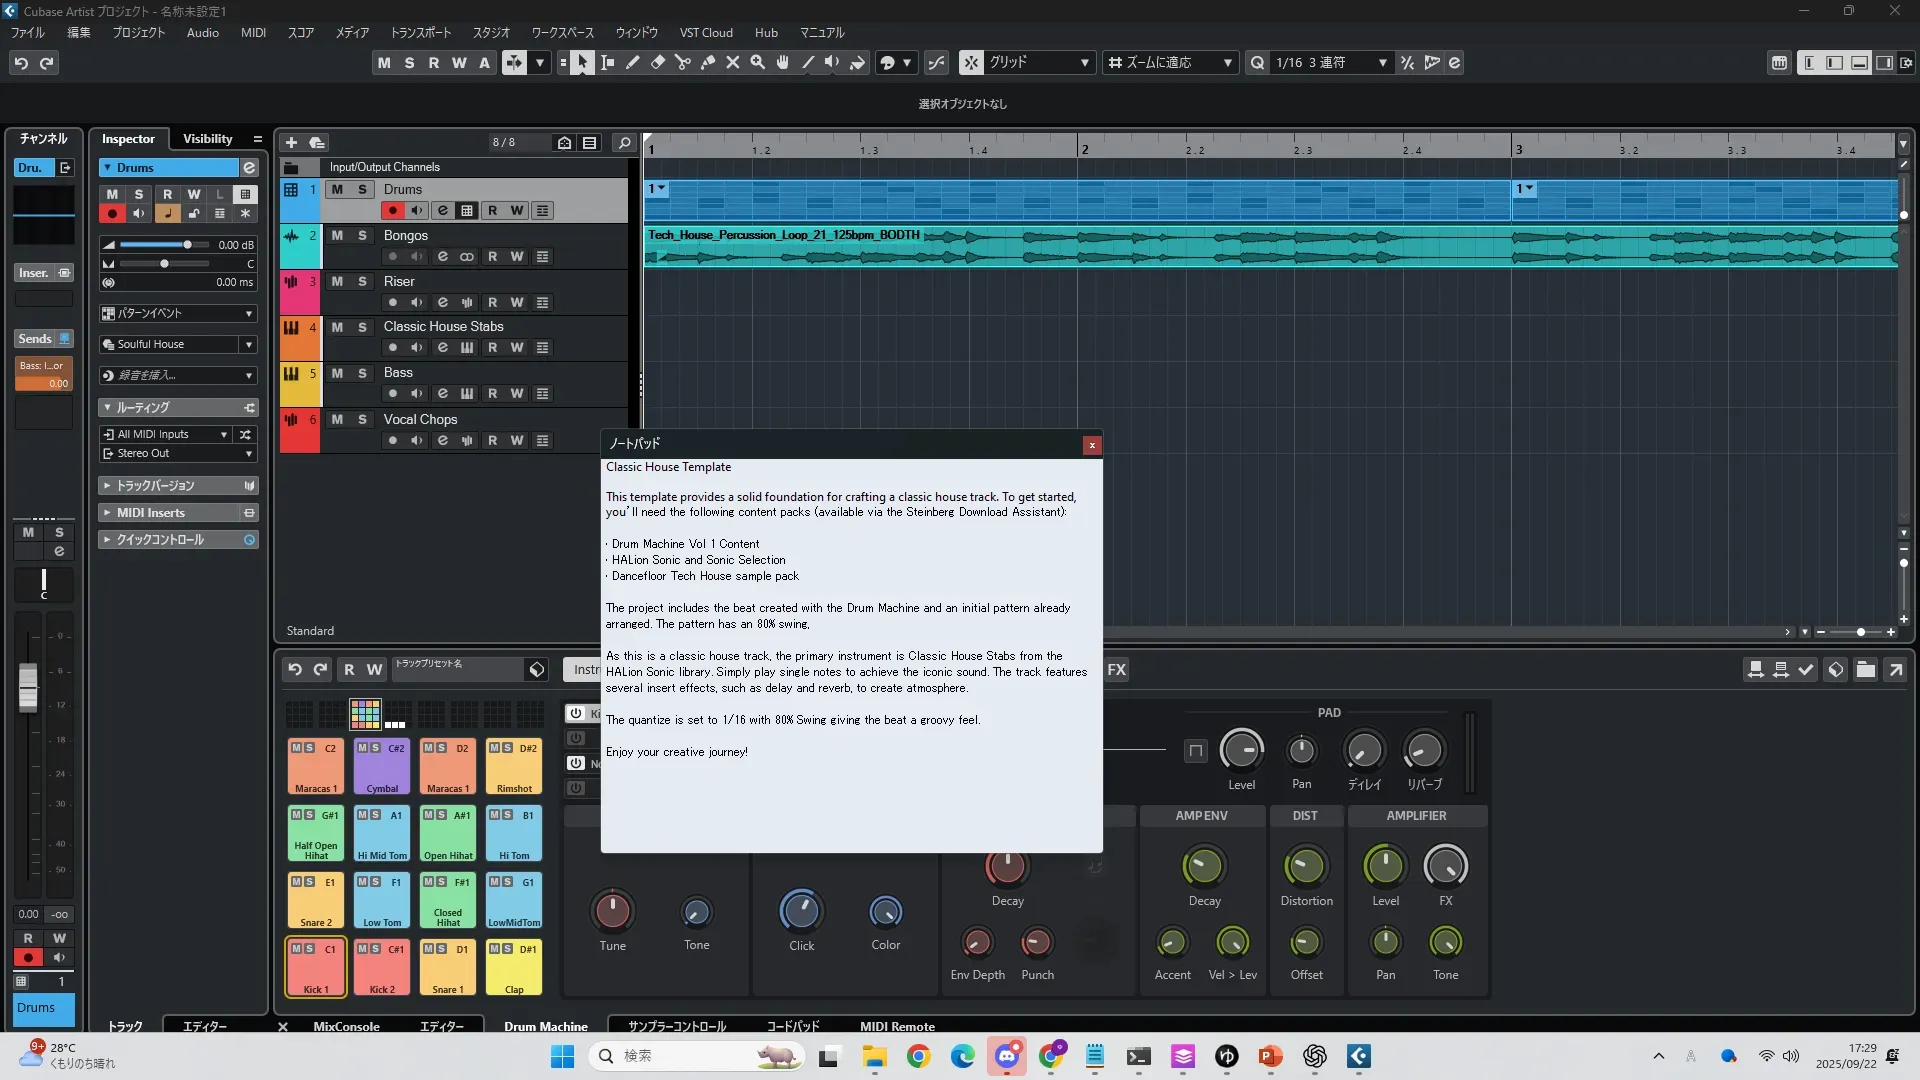Open the MixConsole lower zone tab

point(346,1026)
